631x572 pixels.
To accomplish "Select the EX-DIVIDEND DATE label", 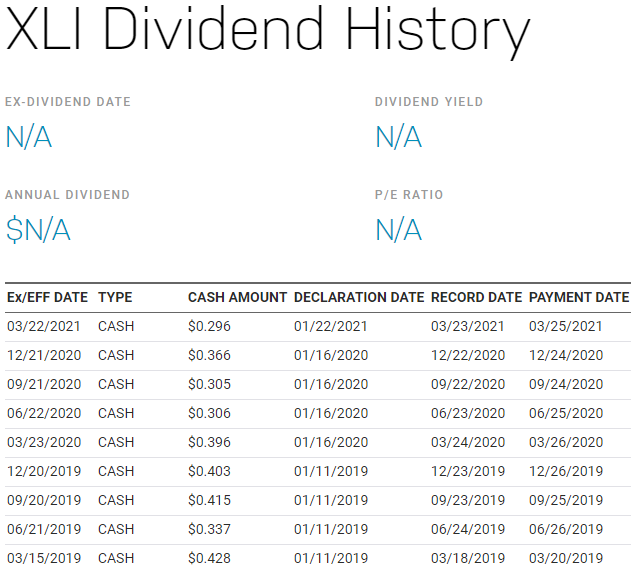I will coord(68,102).
